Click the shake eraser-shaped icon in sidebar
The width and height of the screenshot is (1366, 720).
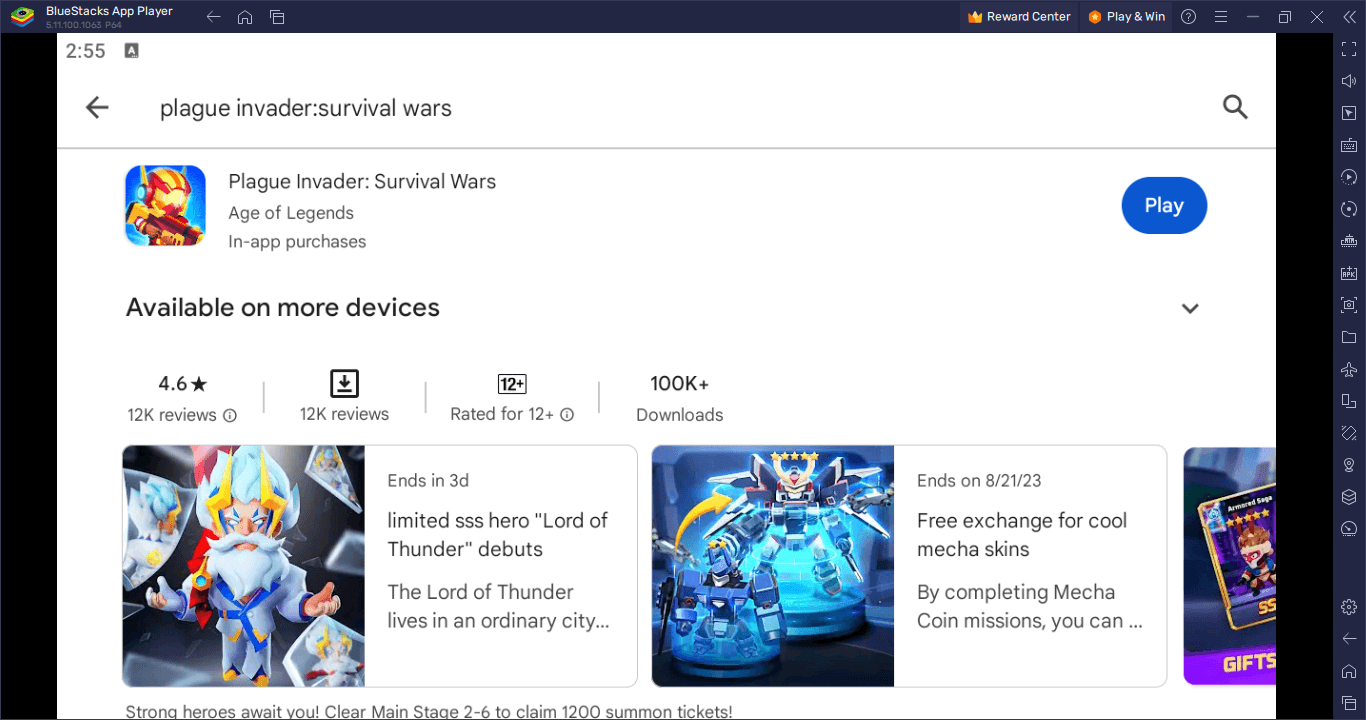1349,433
